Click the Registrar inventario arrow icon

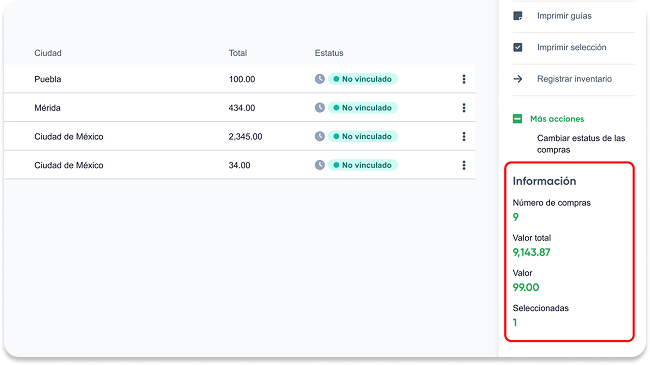point(518,79)
